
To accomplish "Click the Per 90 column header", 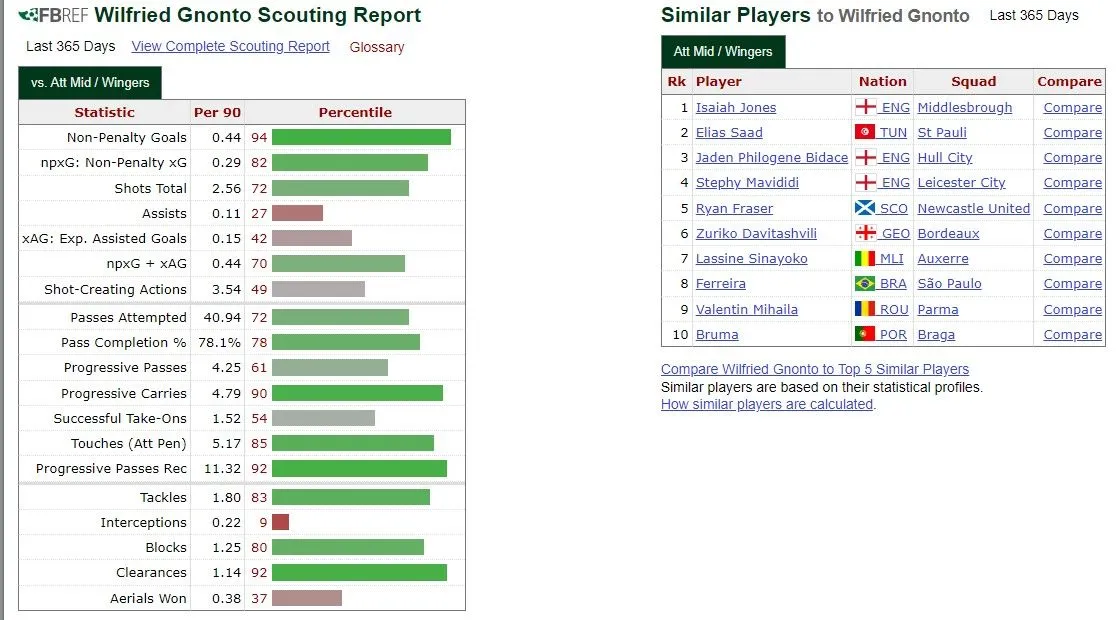I will pos(217,112).
